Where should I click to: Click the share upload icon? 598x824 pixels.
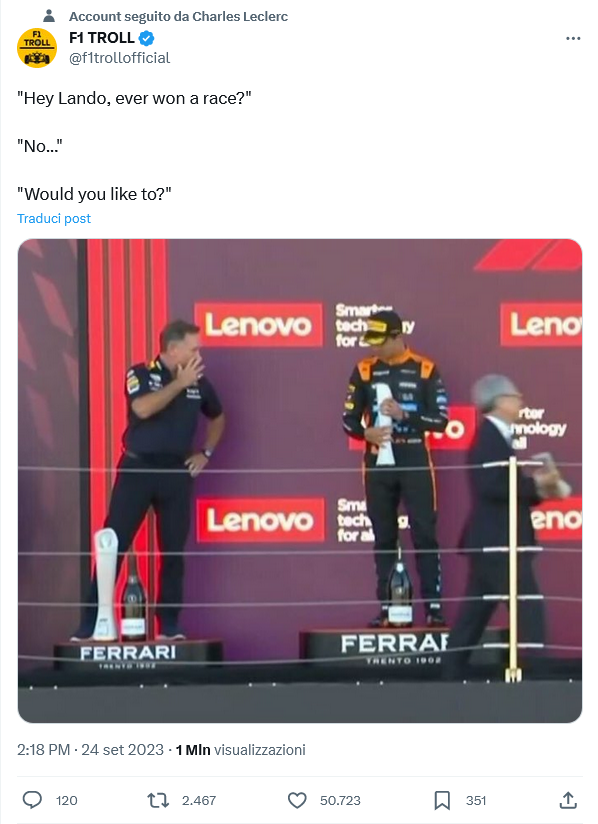pyautogui.click(x=568, y=800)
